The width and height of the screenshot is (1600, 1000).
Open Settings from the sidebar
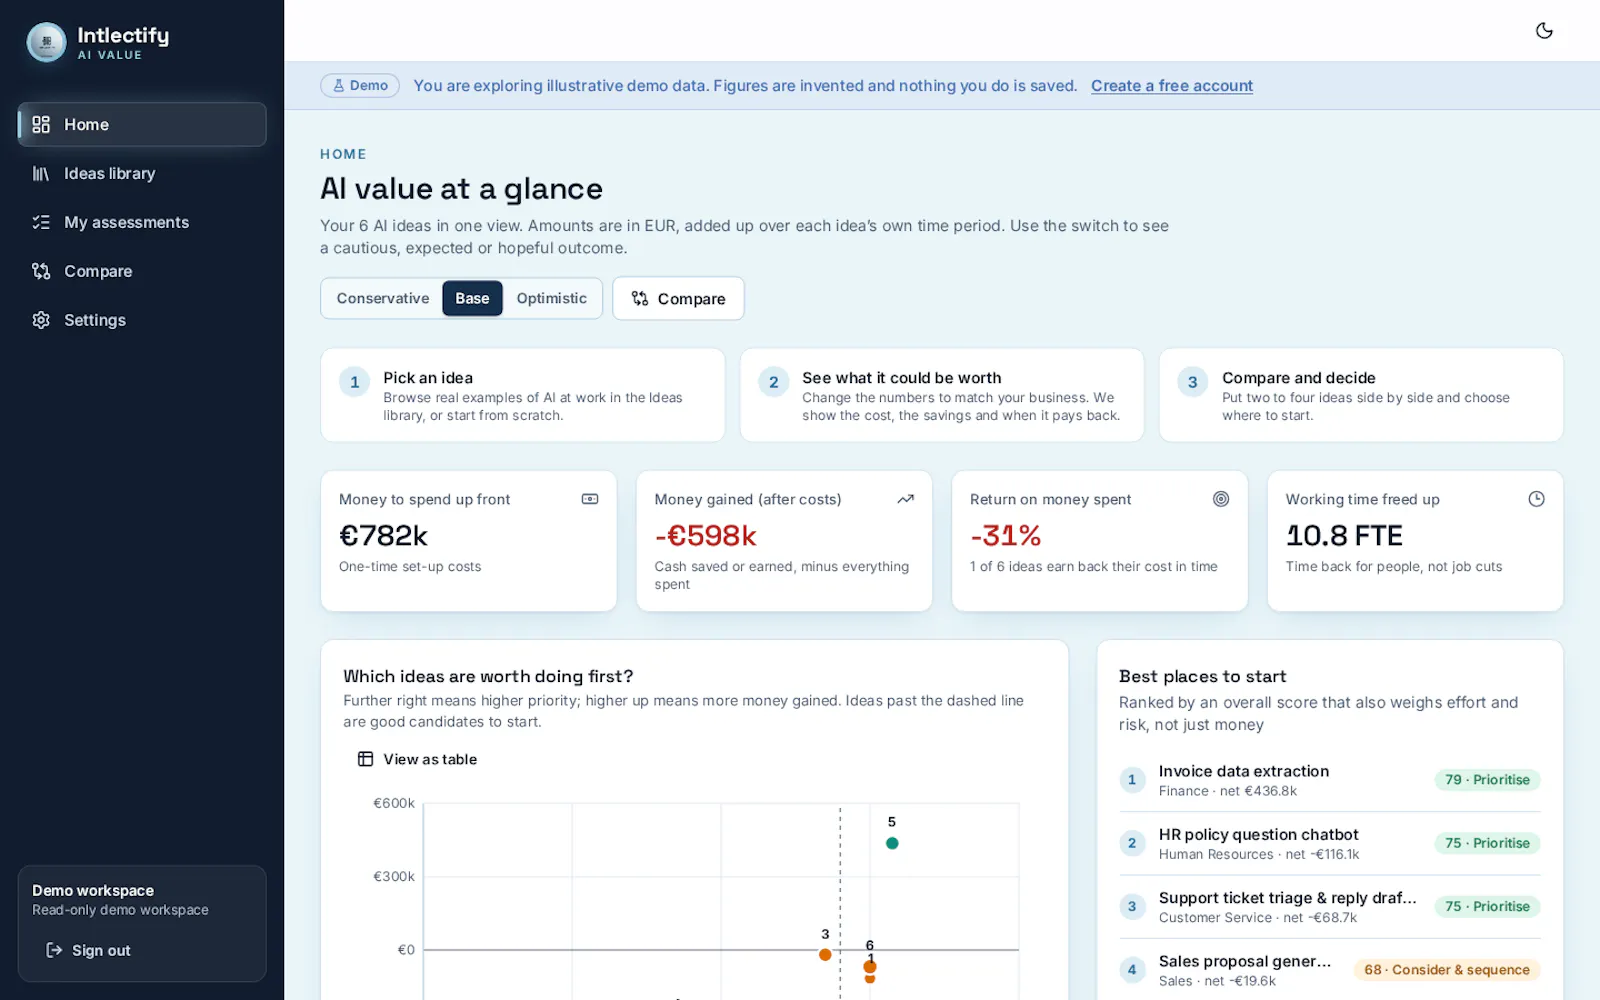pos(142,321)
